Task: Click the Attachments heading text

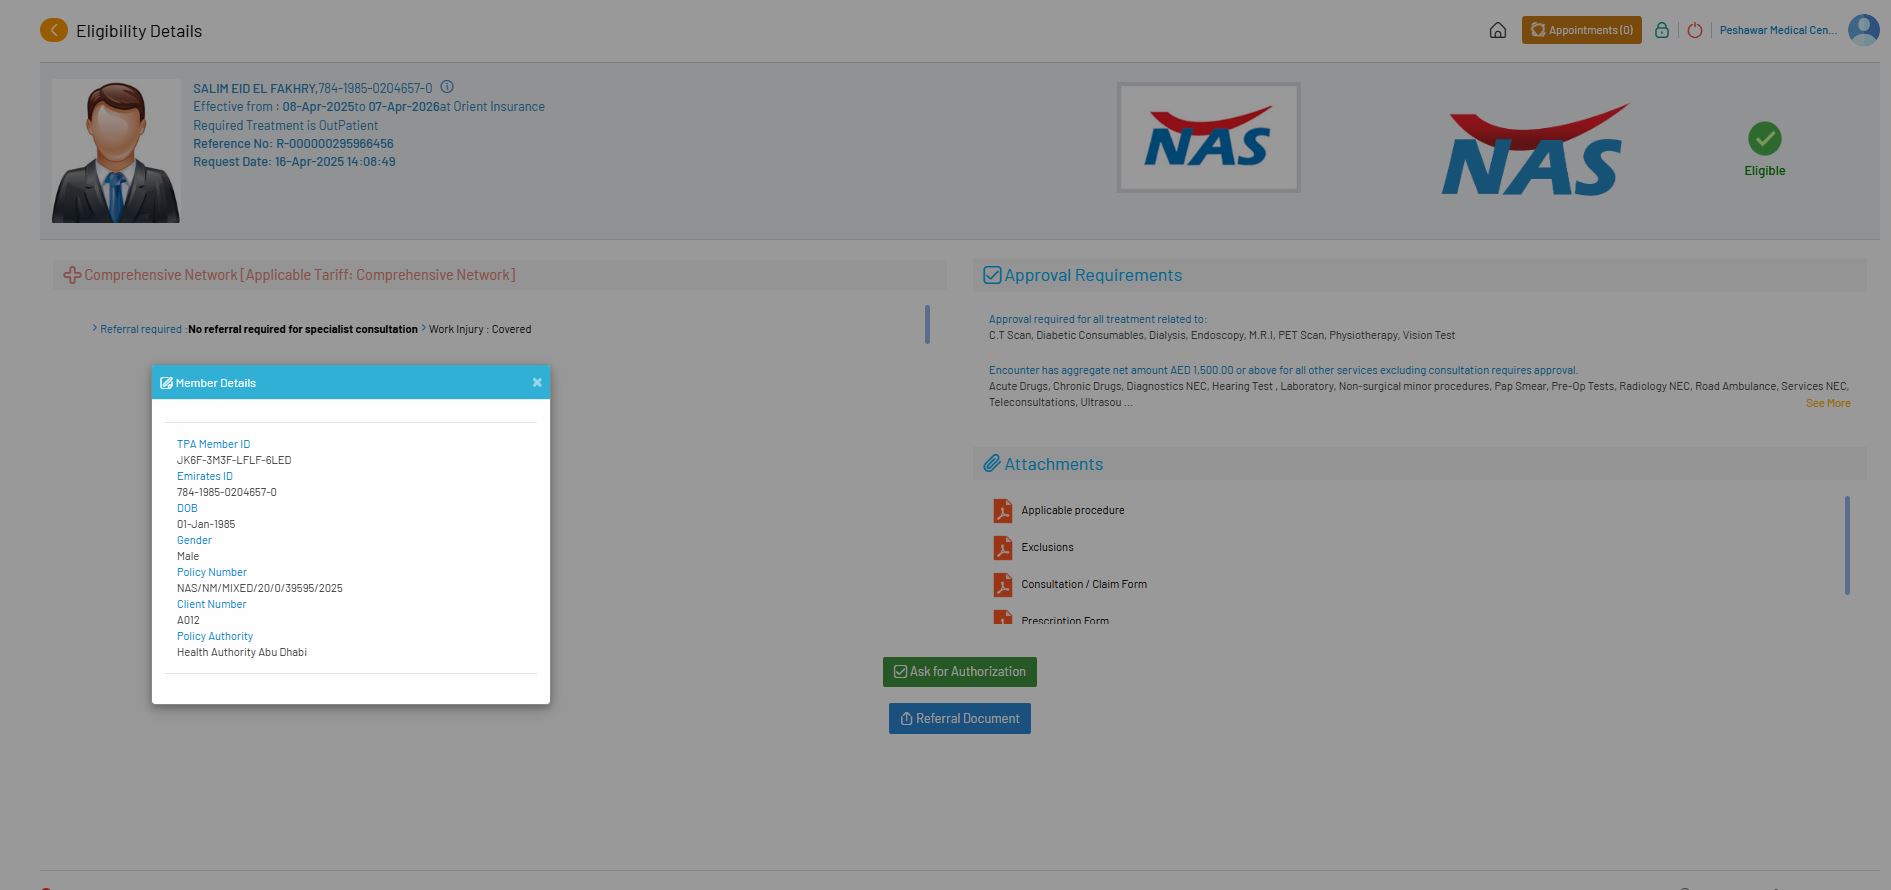Action: (1054, 464)
